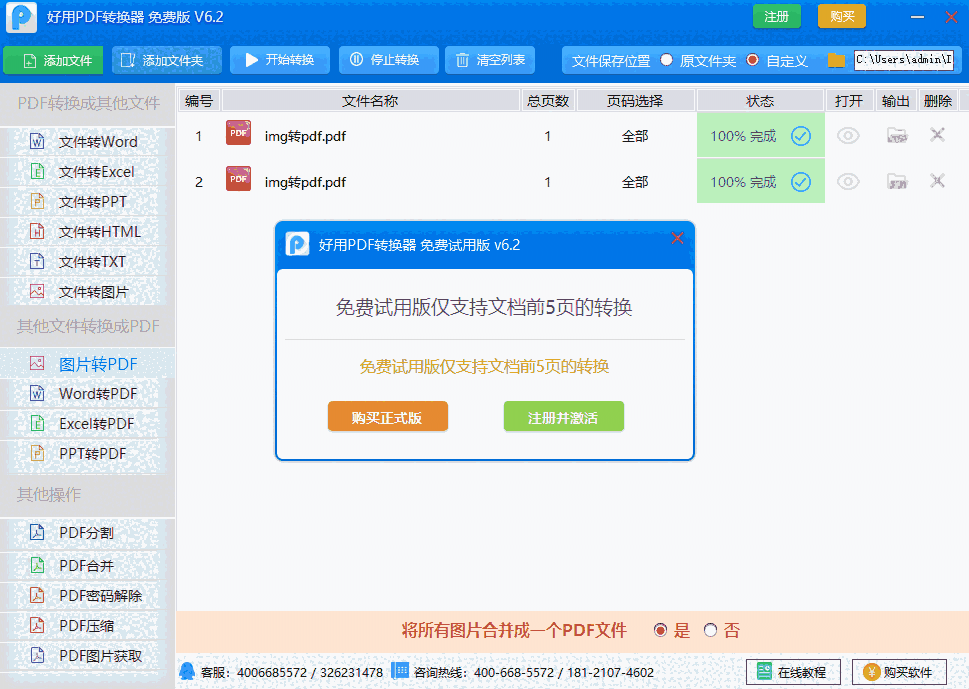Select PDF合并 in sidebar
Image resolution: width=969 pixels, height=689 pixels.
tap(87, 566)
